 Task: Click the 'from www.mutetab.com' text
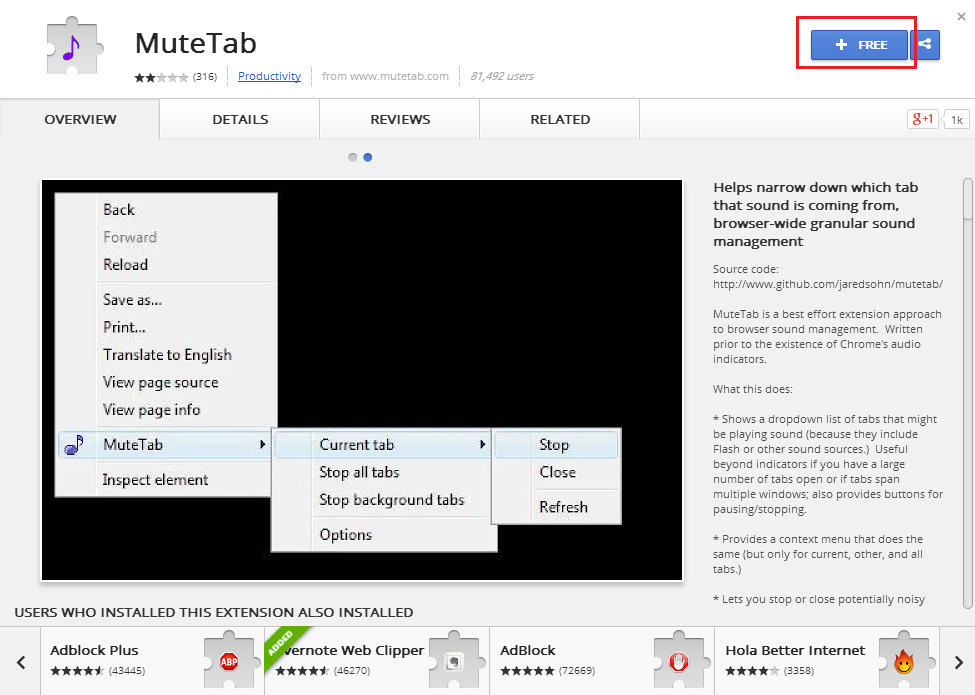(385, 76)
